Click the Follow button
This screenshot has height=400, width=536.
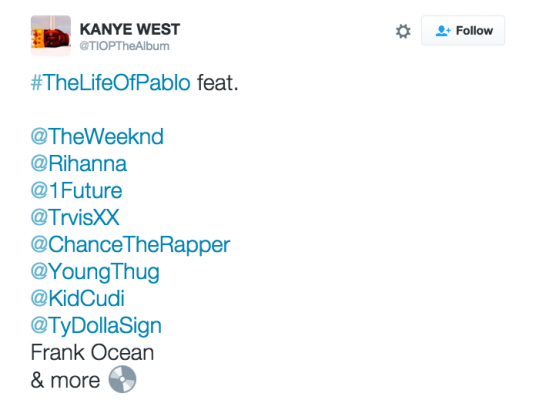click(463, 30)
